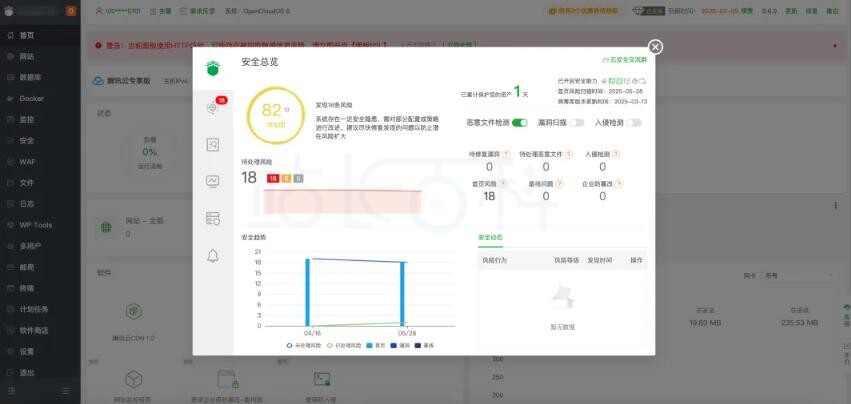The height and width of the screenshot is (404, 851).
Task: Click the 腾讯云专享版 label in background
Action: coord(129,81)
